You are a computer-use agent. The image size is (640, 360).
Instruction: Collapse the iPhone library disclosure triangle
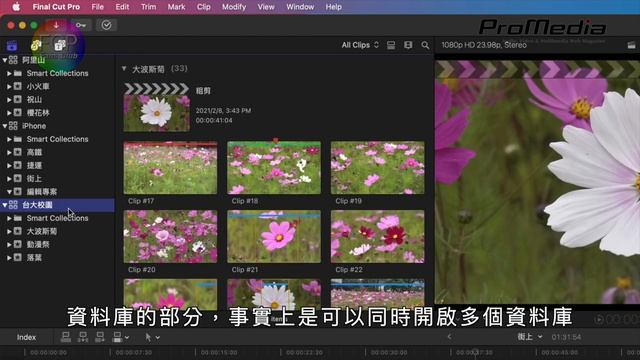(4, 126)
